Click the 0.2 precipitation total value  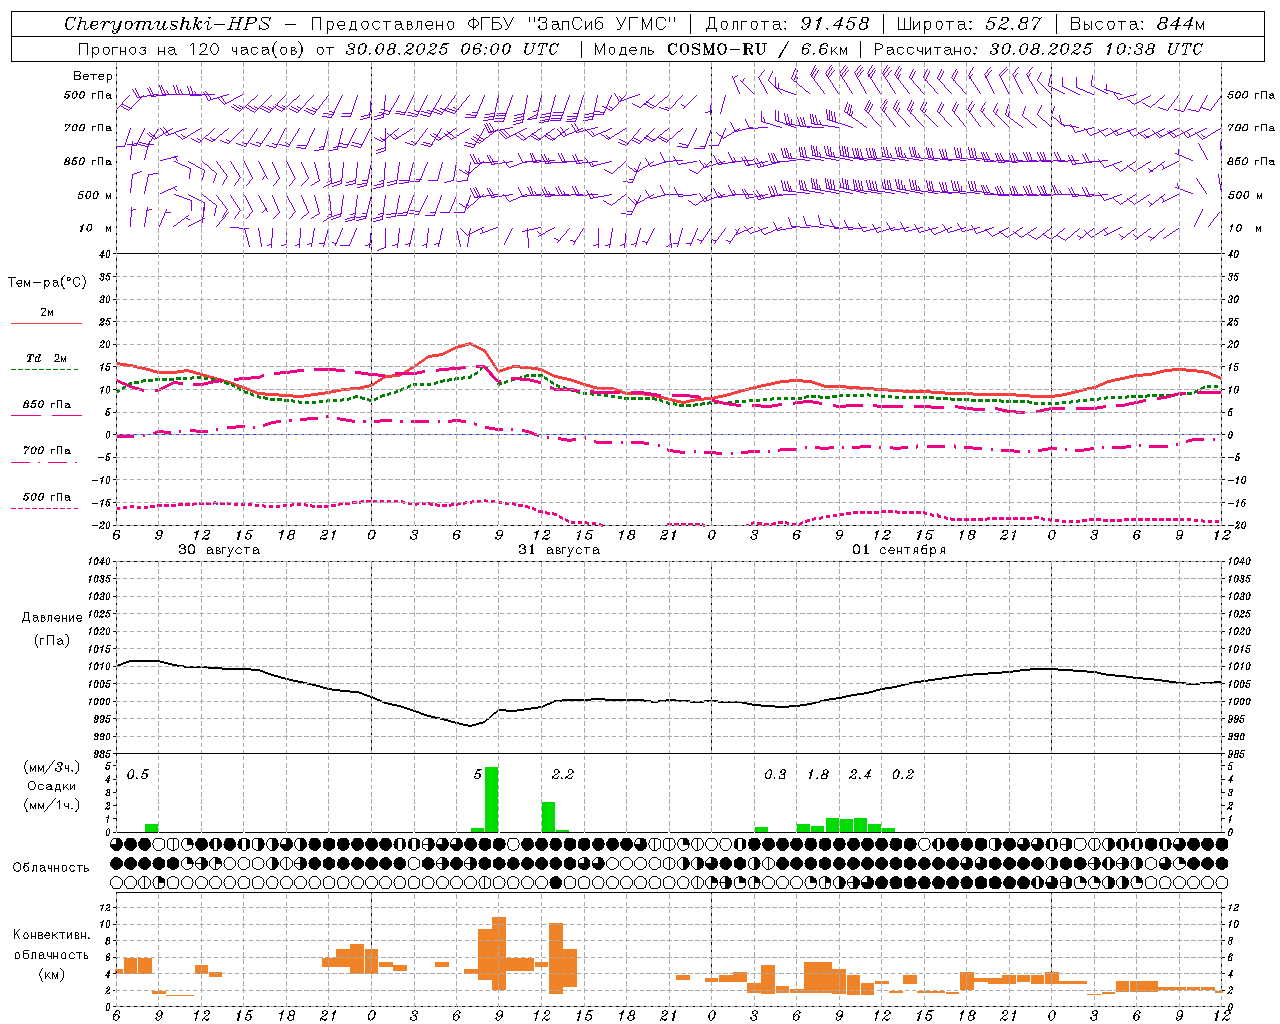click(x=903, y=775)
